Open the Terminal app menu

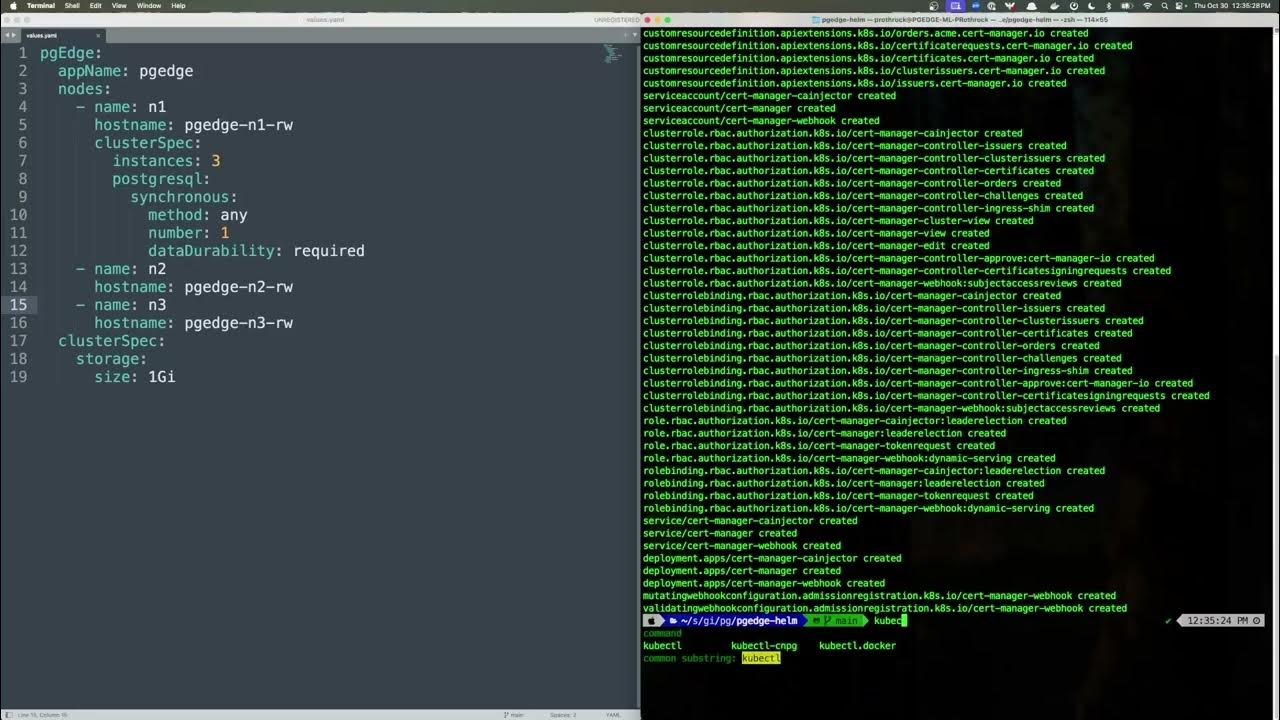pyautogui.click(x=40, y=5)
